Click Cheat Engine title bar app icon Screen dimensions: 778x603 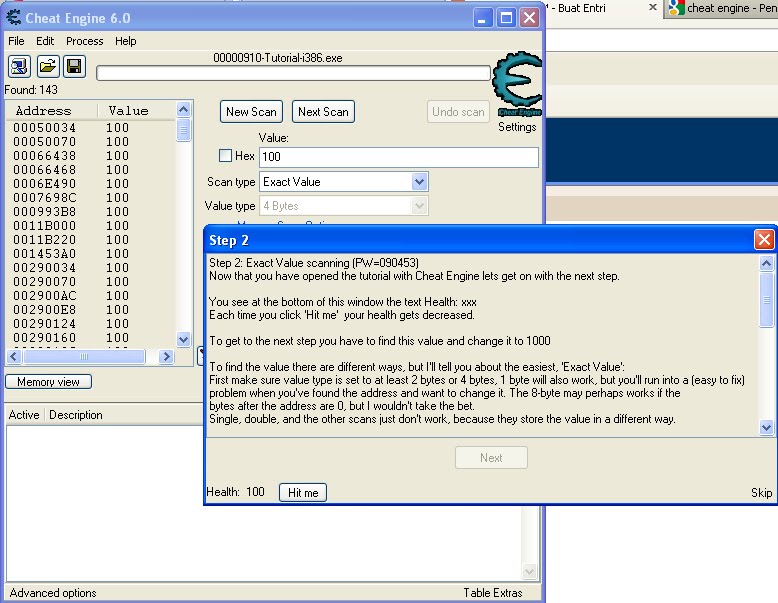(x=13, y=18)
